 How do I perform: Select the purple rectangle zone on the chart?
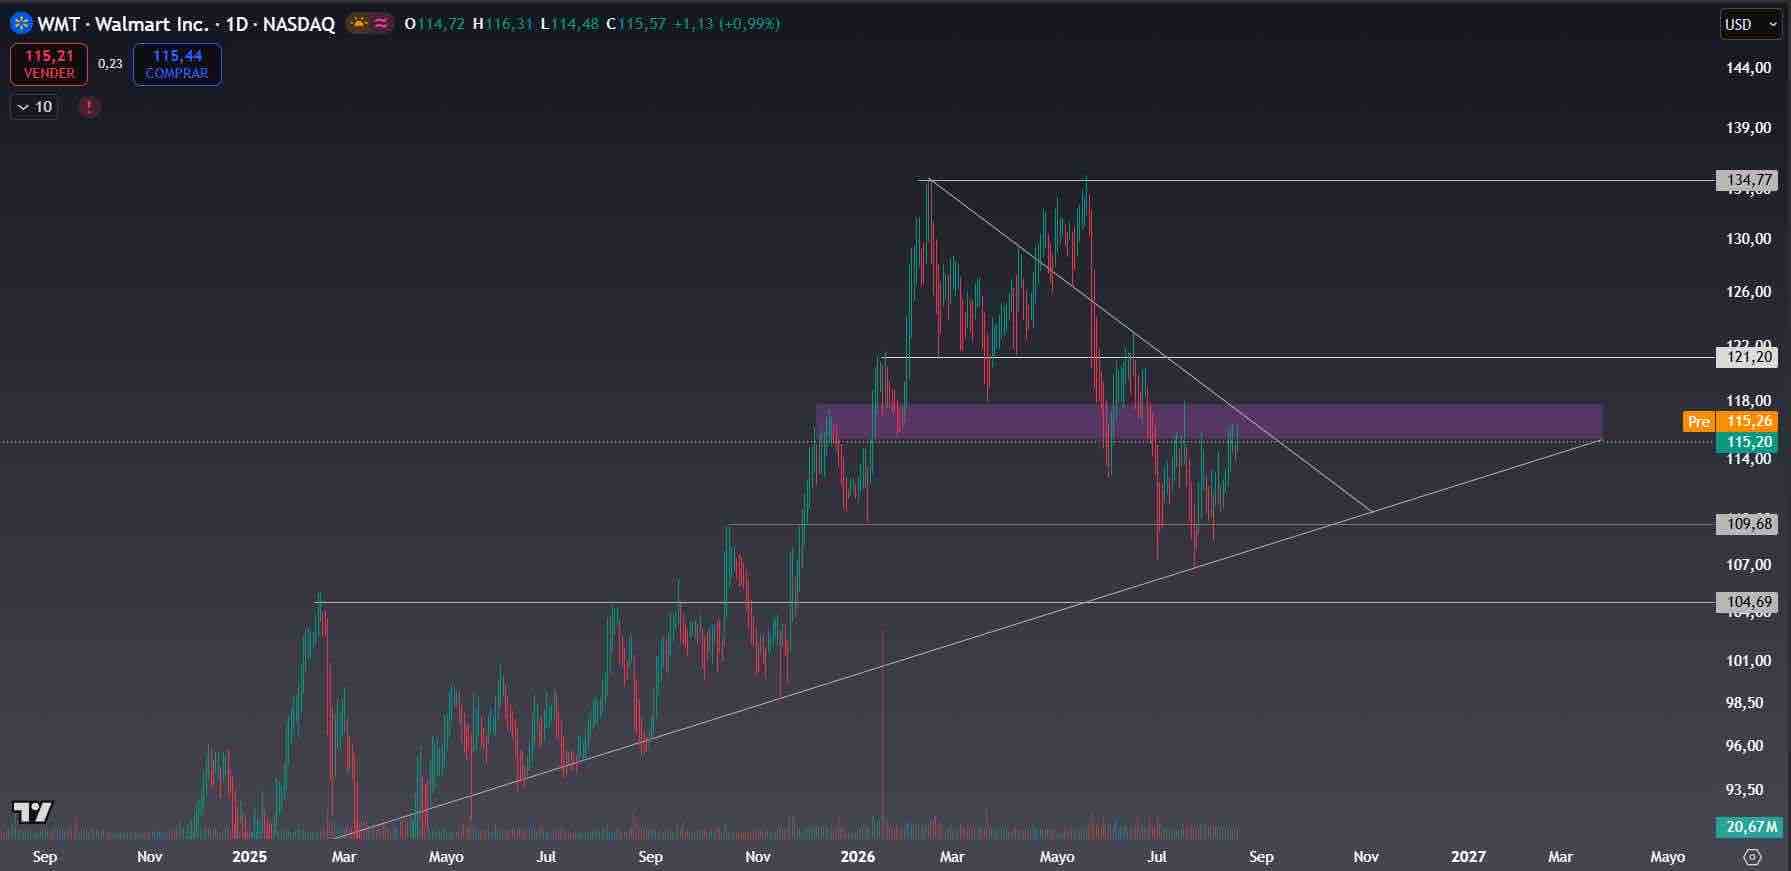1209,421
